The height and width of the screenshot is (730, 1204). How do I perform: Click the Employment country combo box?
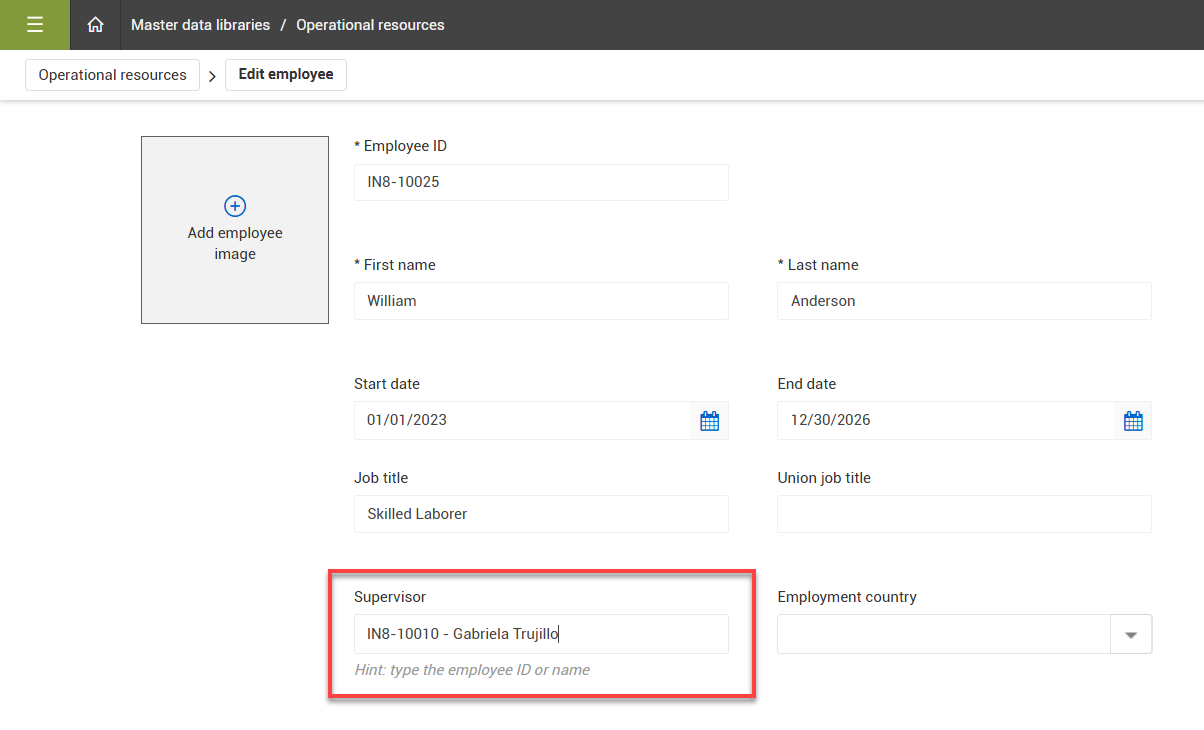pyautogui.click(x=943, y=634)
